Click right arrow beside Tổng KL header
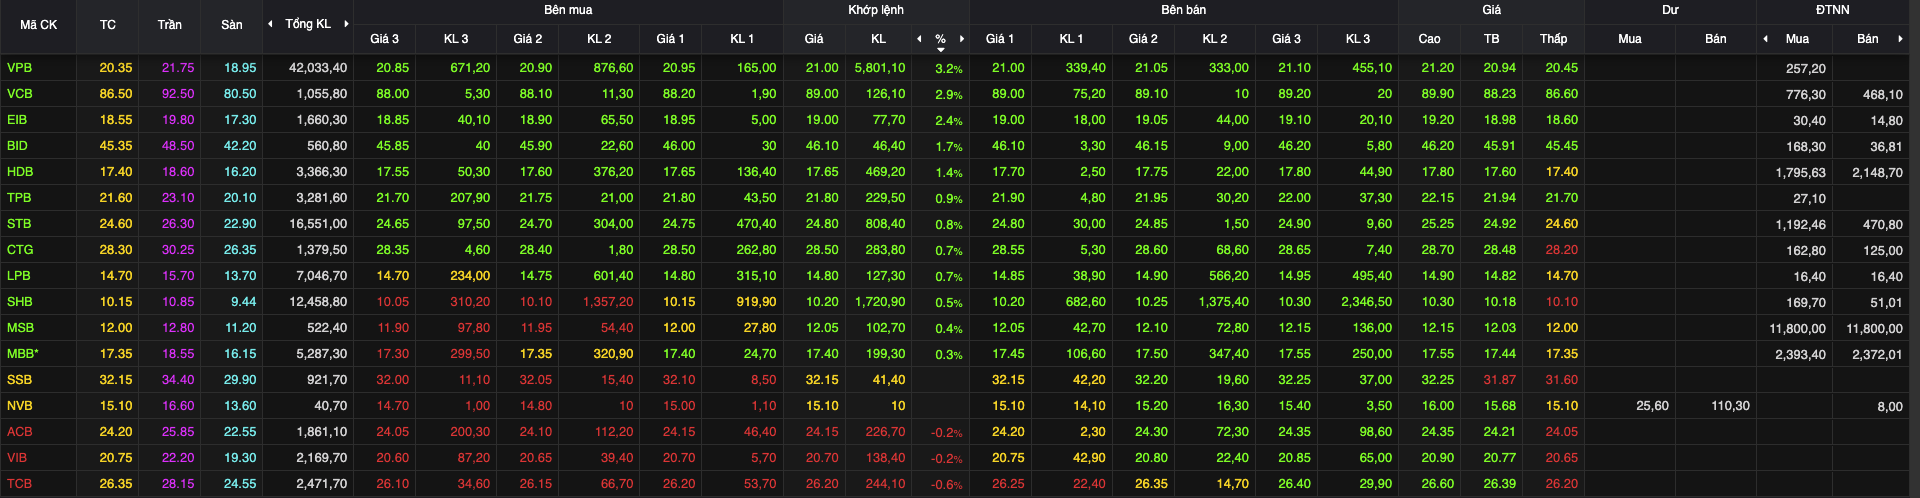The height and width of the screenshot is (498, 1920). point(346,24)
